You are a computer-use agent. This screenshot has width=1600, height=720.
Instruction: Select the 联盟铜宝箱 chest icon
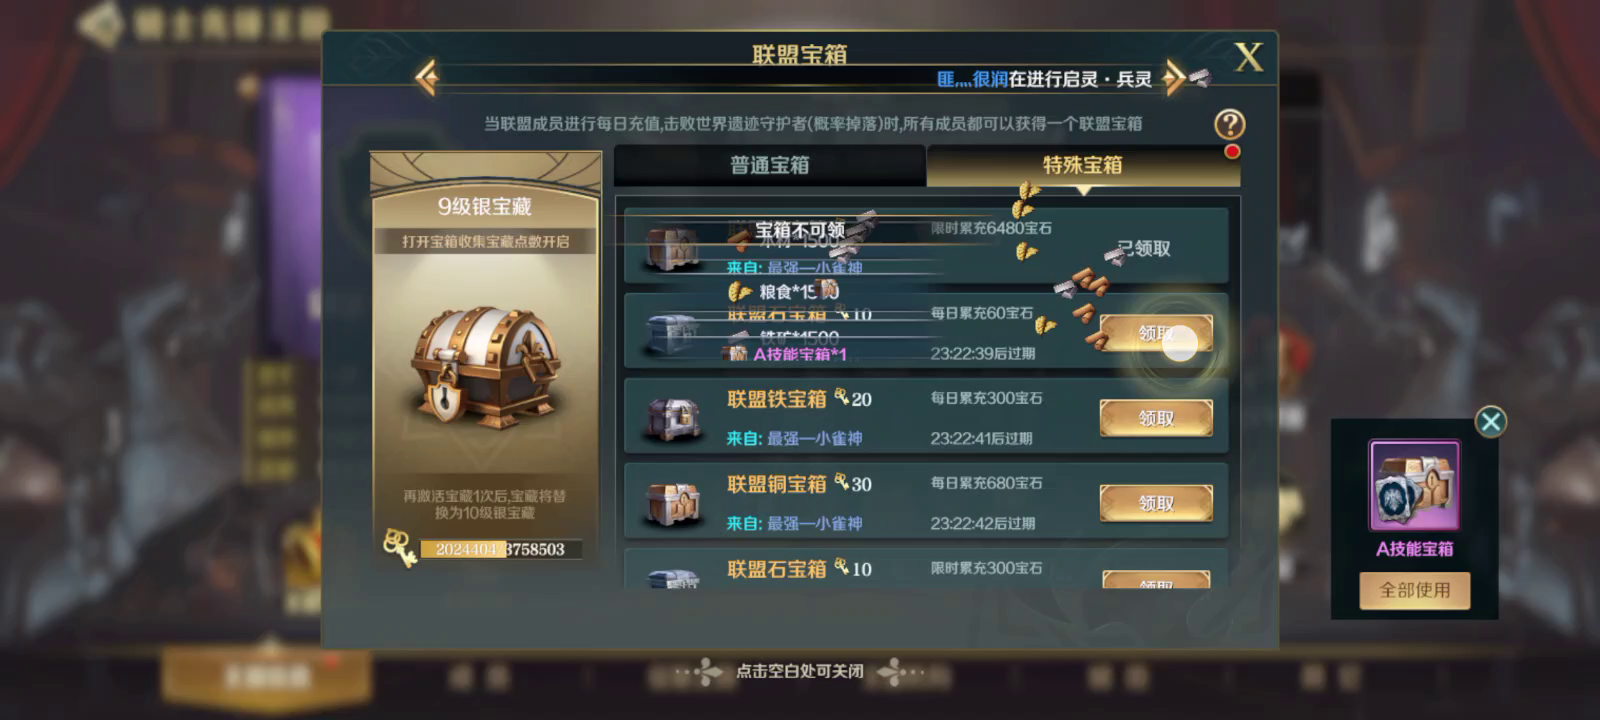672,503
